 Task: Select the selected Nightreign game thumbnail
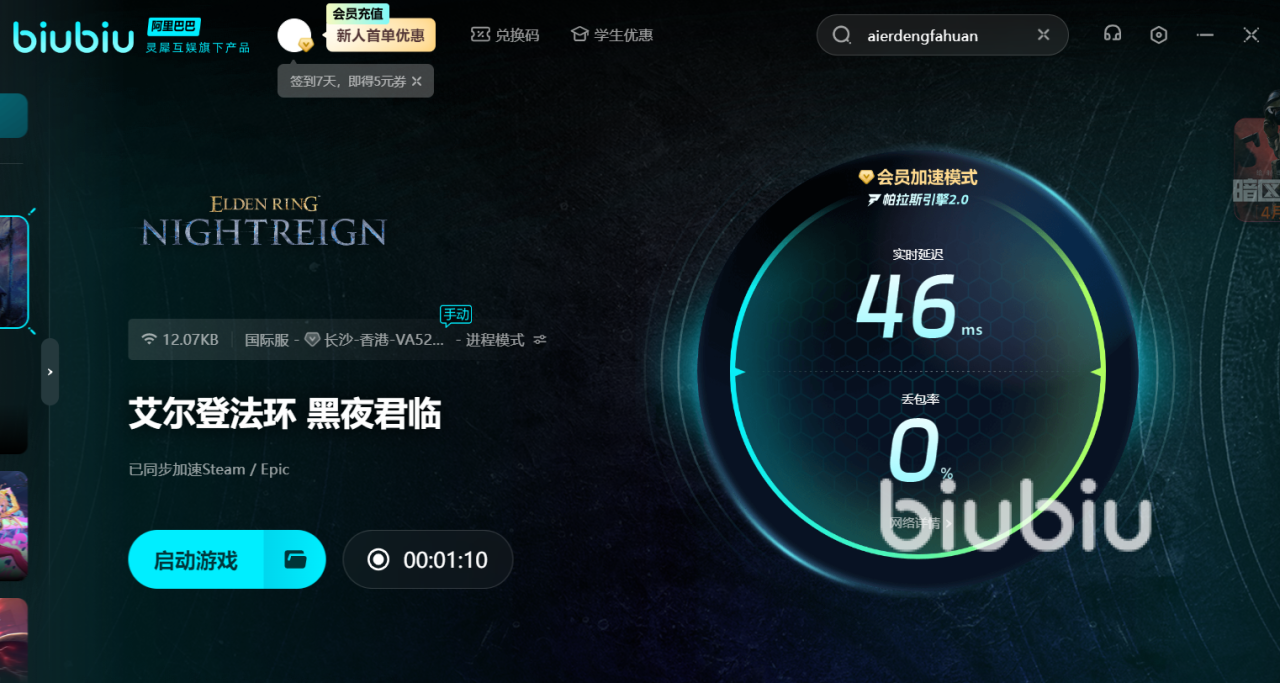tap(14, 272)
